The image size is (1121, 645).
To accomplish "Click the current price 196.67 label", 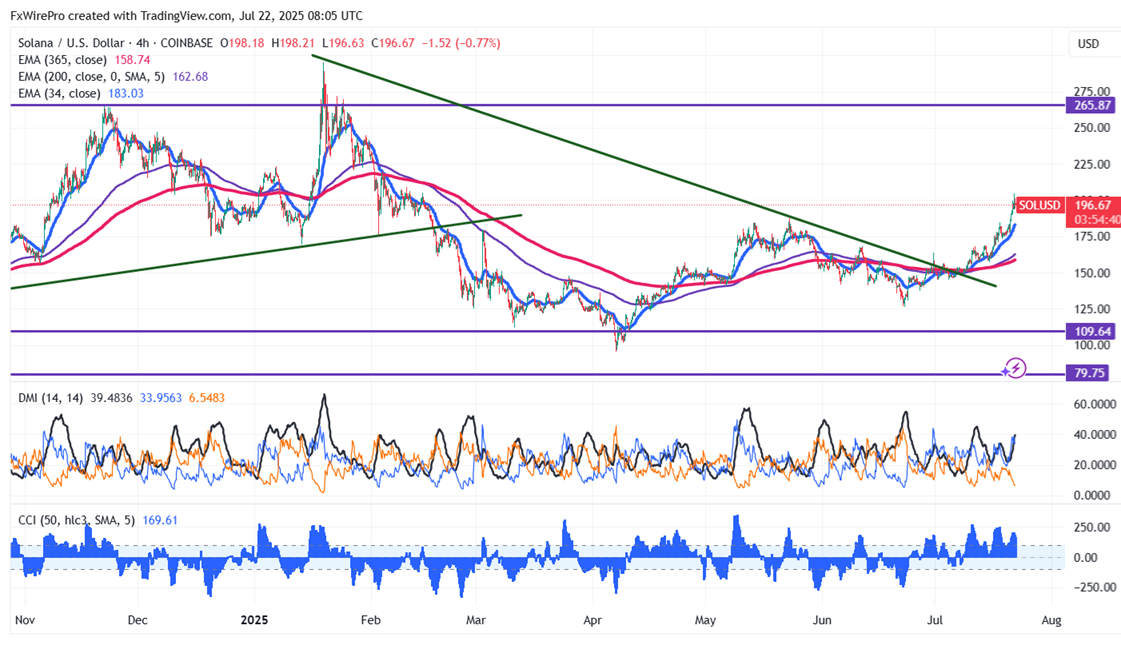I will [1093, 205].
